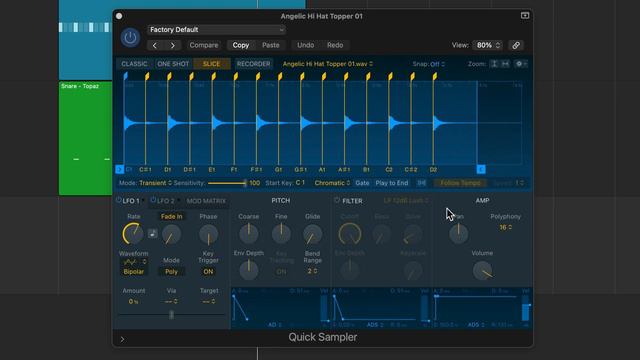Click the Amp Pan knob
Viewport: 640px width, 360px height.
(x=458, y=234)
